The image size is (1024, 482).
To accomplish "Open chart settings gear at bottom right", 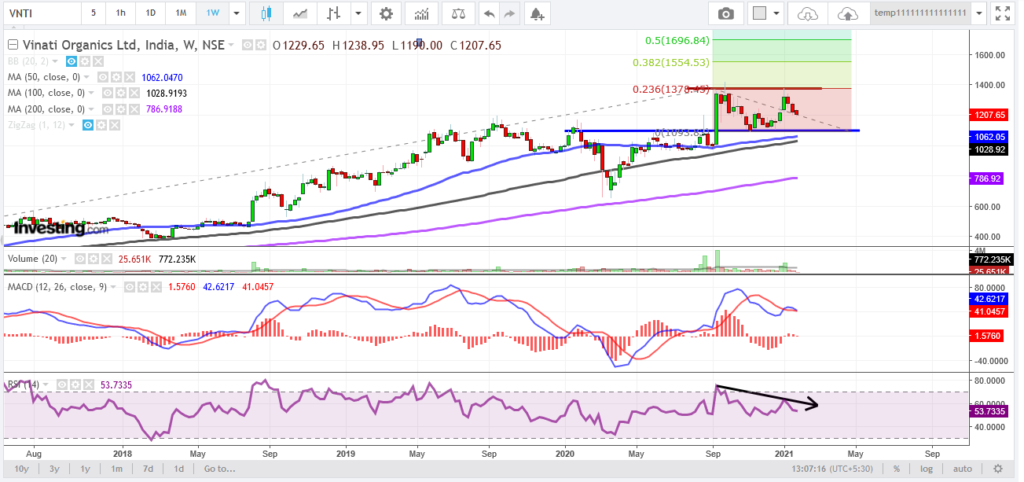I will [998, 468].
